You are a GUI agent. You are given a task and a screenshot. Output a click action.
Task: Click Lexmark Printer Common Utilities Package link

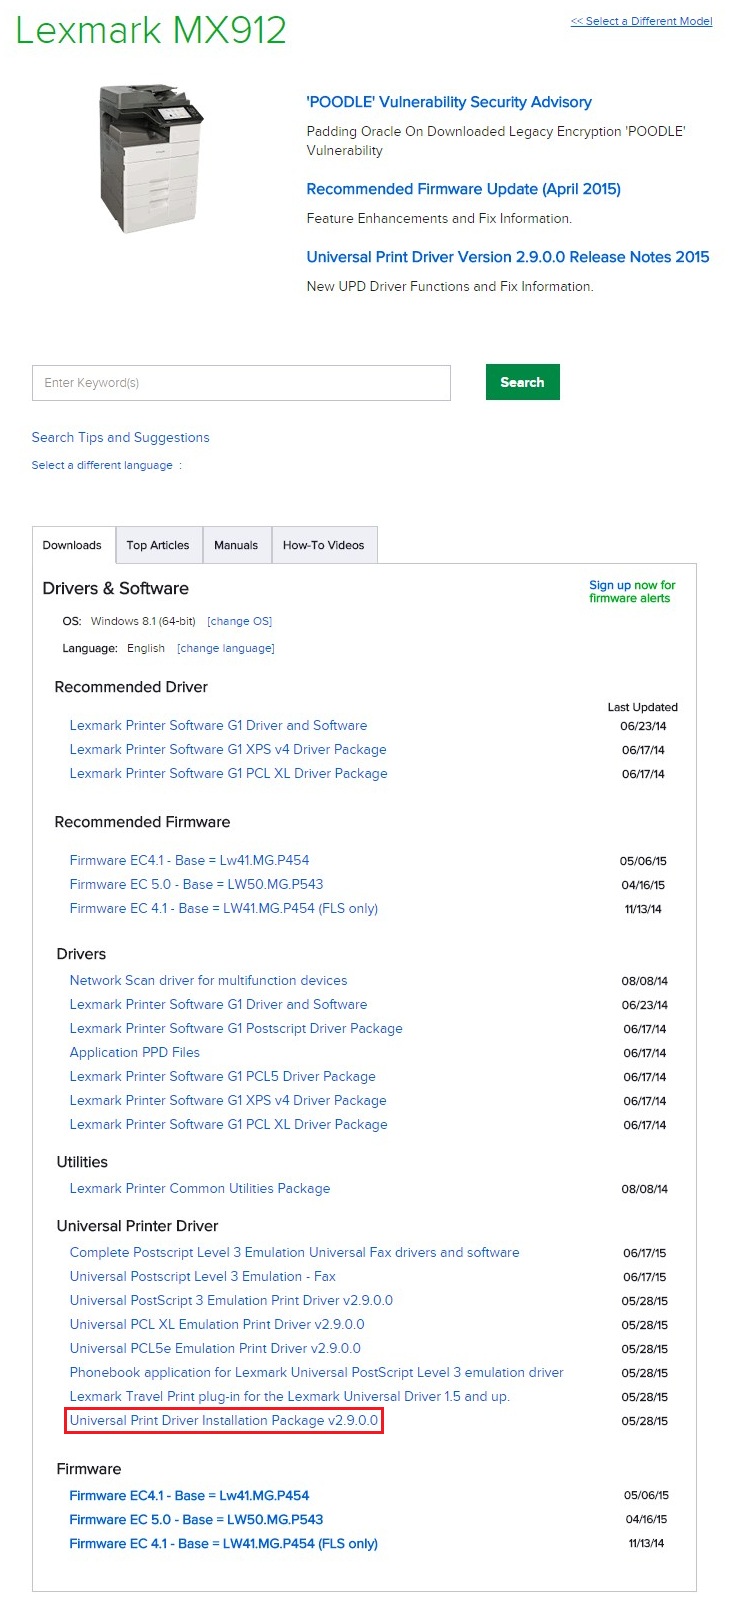tap(199, 1188)
